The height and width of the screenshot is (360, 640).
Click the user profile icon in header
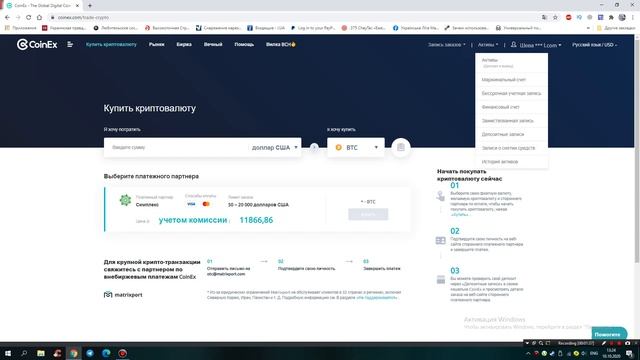[513, 44]
